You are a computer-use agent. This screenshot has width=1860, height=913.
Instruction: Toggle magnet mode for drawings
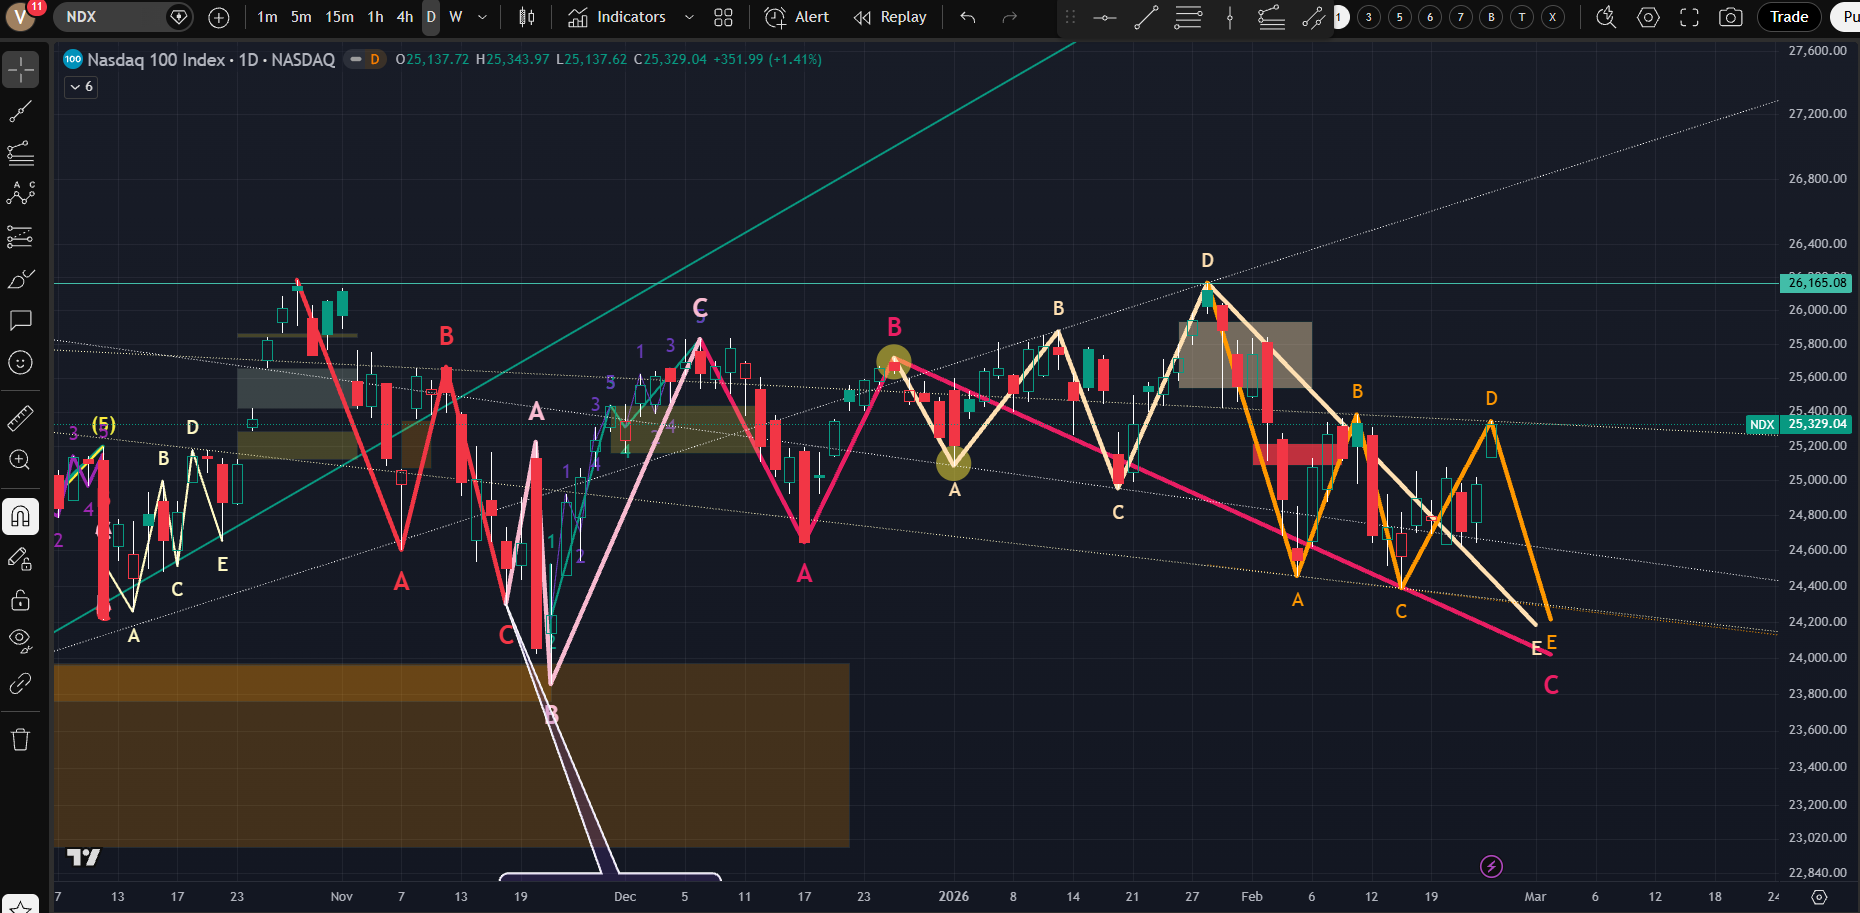(x=20, y=516)
